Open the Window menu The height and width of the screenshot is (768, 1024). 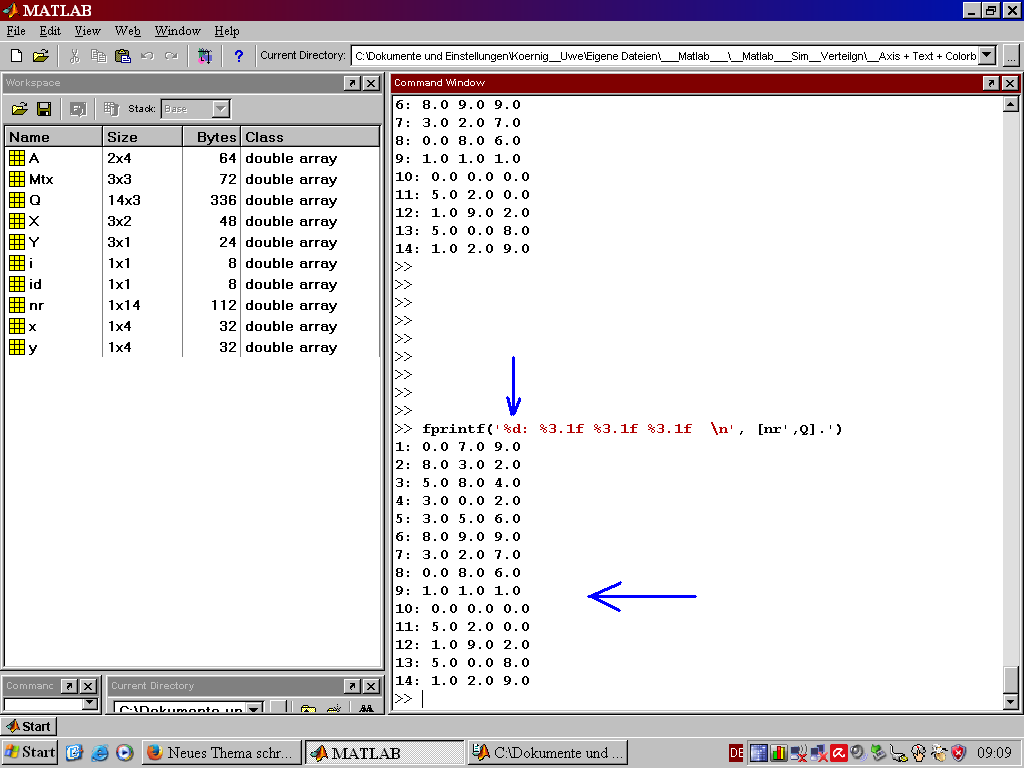pyautogui.click(x=177, y=31)
